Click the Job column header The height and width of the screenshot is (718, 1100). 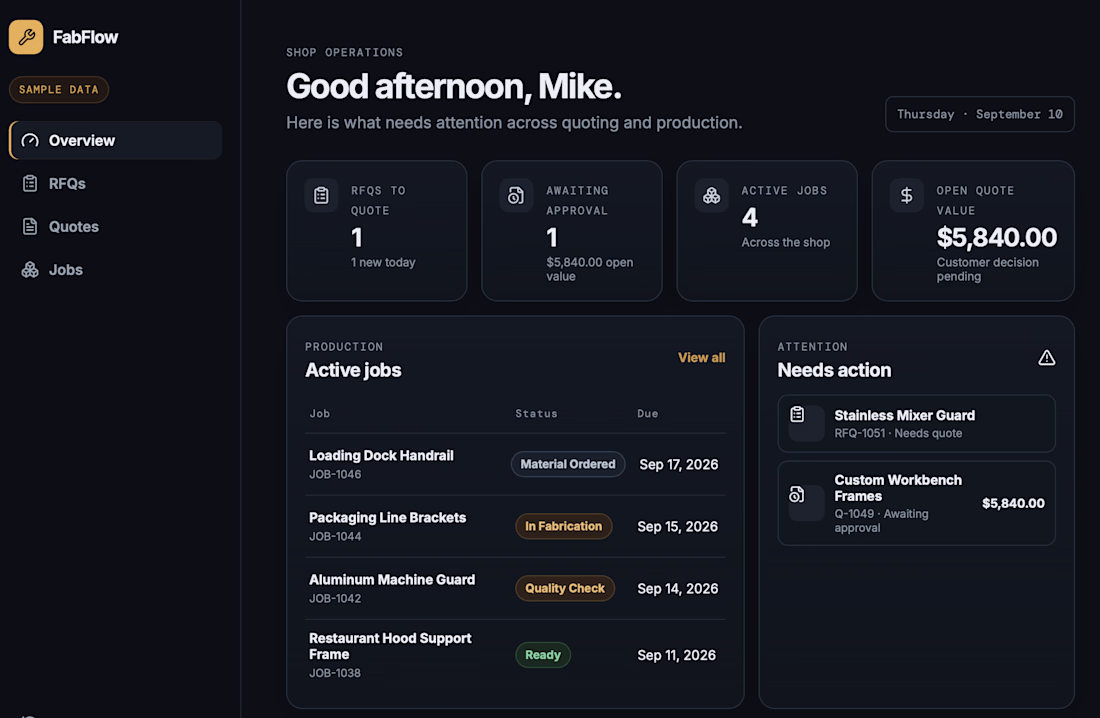[x=320, y=413]
